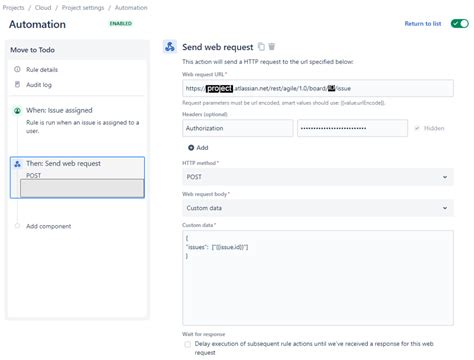This screenshot has width=474, height=360.
Task: Open Audit log section
Action: click(39, 85)
